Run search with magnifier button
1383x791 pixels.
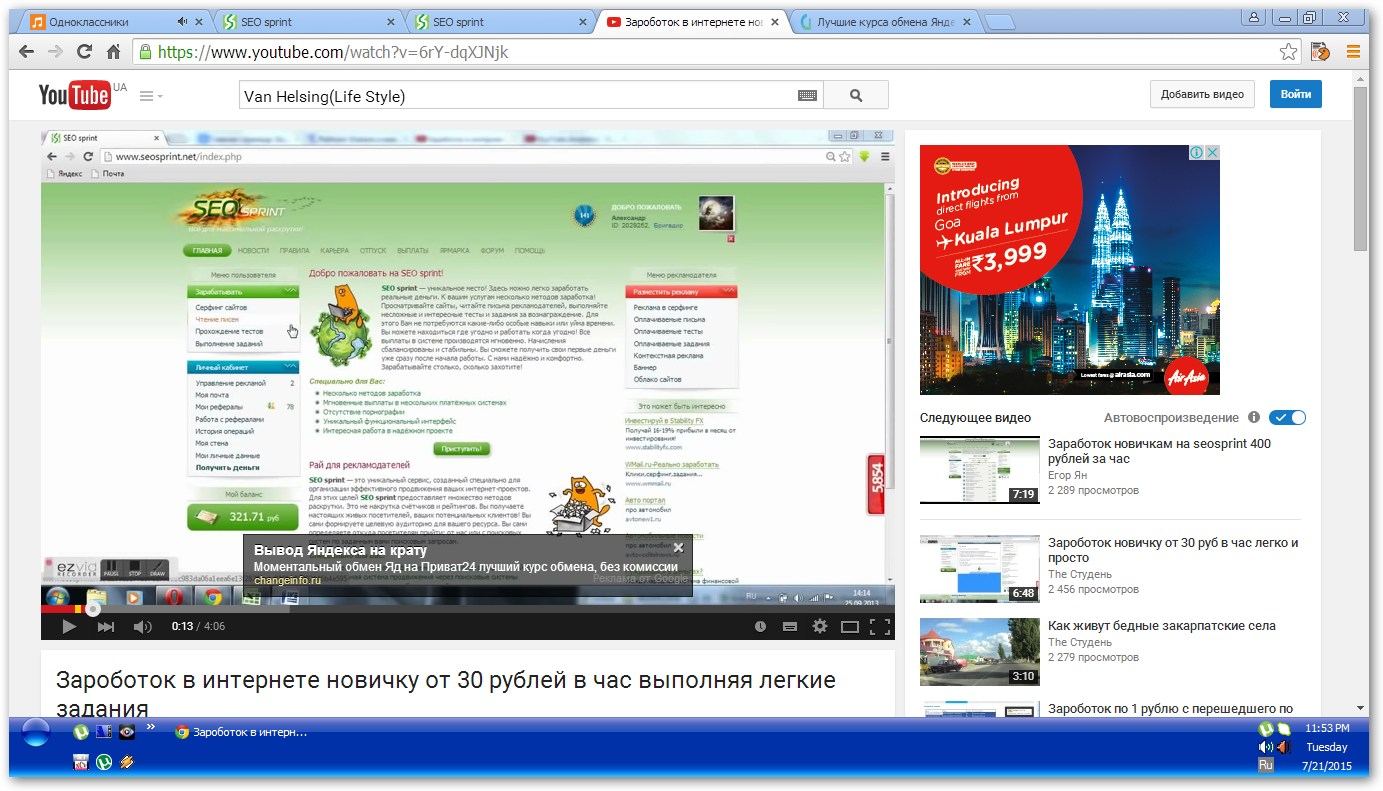tap(856, 96)
